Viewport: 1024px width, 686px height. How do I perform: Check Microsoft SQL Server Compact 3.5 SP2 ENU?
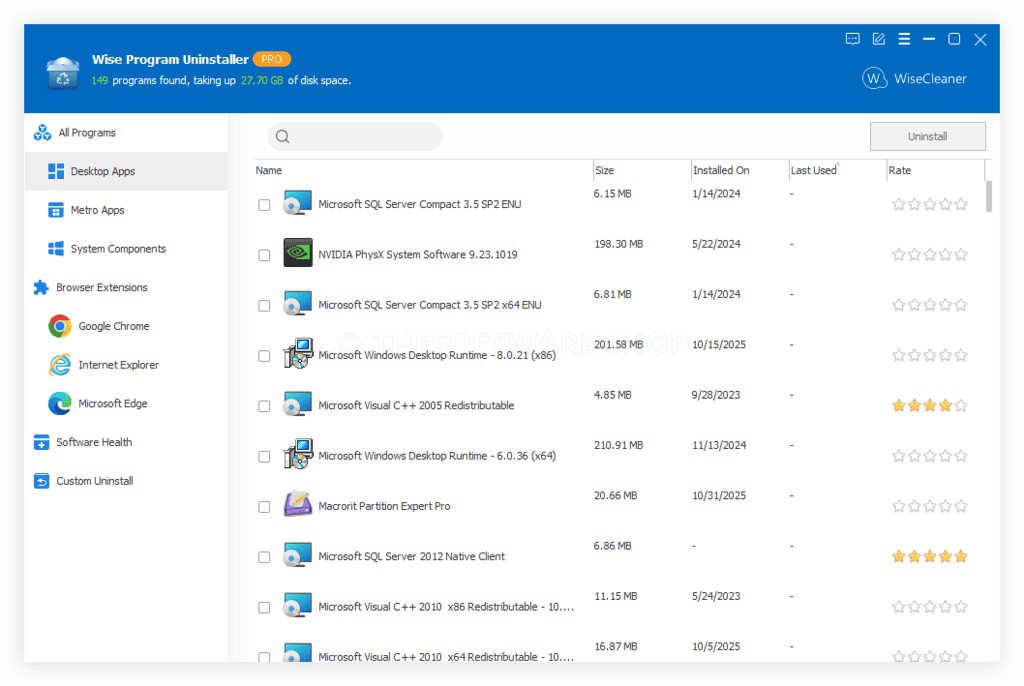(x=264, y=205)
